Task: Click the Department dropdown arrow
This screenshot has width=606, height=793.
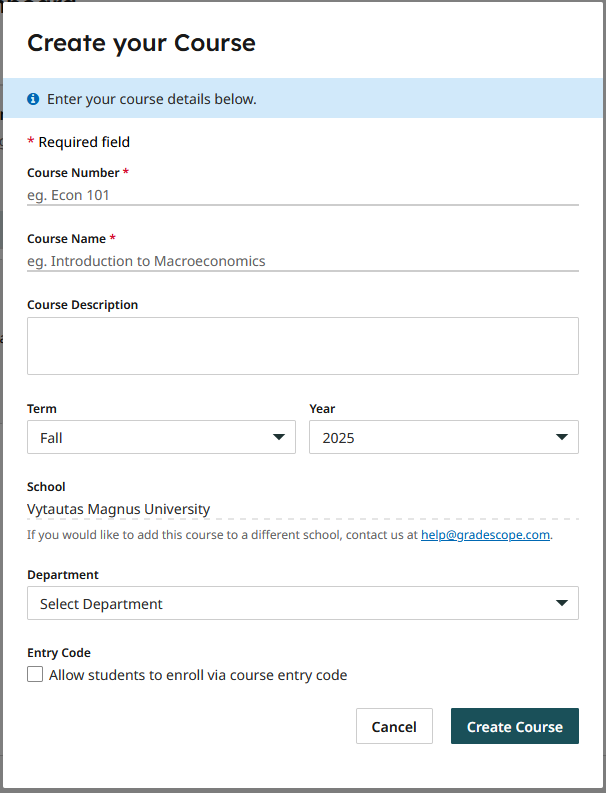Action: tap(561, 604)
